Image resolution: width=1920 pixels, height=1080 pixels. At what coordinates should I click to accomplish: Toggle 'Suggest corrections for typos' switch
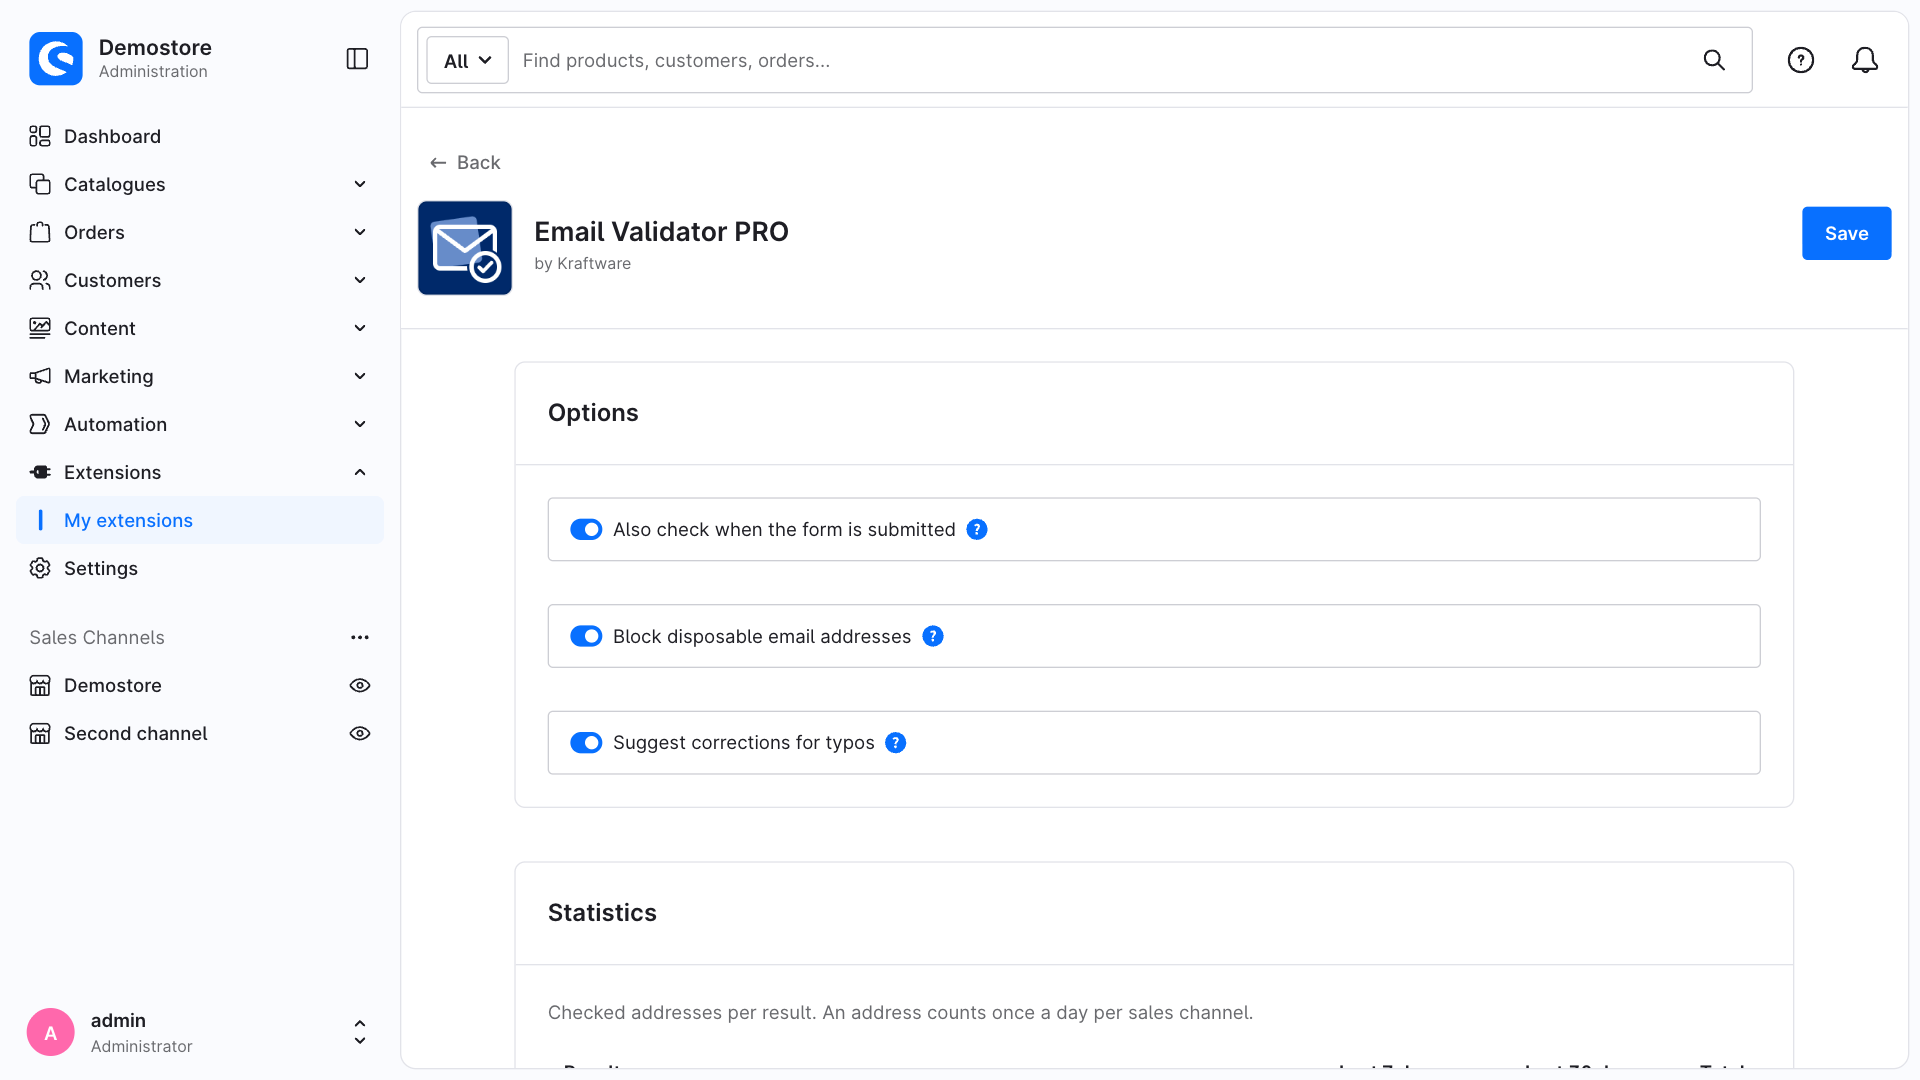click(586, 742)
